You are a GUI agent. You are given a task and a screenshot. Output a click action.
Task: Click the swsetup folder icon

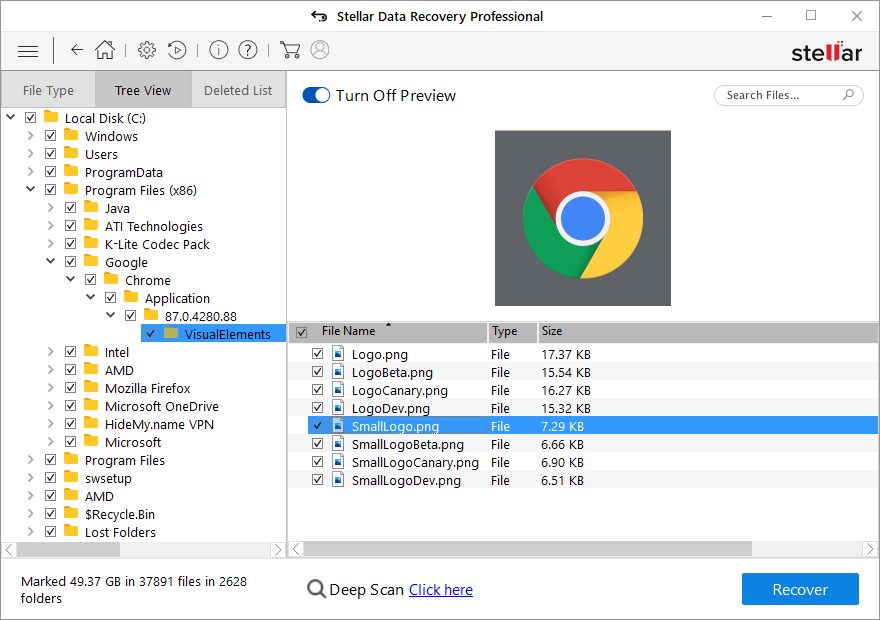[71, 476]
